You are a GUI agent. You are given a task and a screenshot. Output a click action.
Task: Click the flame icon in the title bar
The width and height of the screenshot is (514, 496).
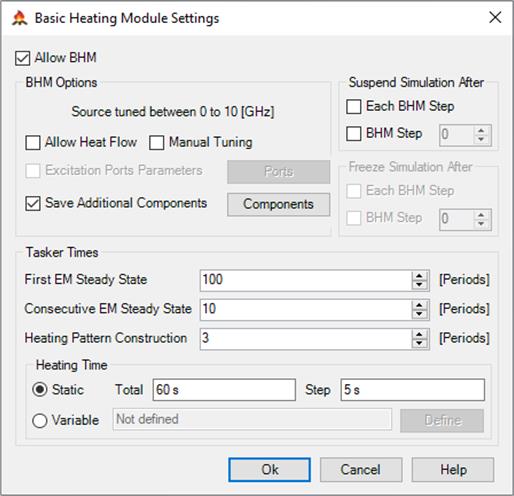(x=19, y=18)
